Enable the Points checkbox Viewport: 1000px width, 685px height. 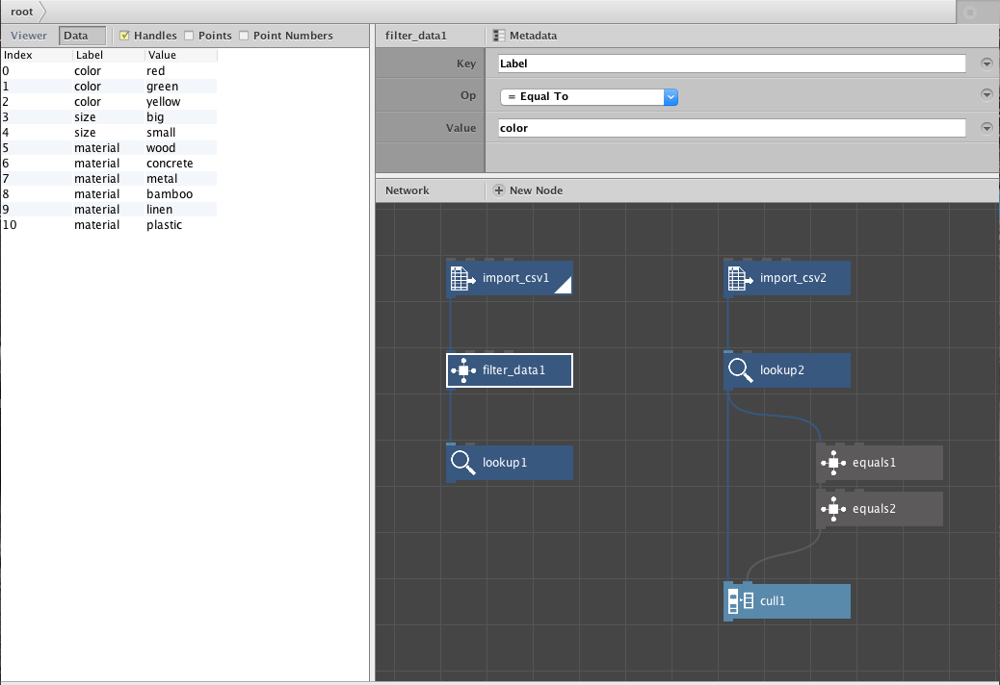click(189, 36)
